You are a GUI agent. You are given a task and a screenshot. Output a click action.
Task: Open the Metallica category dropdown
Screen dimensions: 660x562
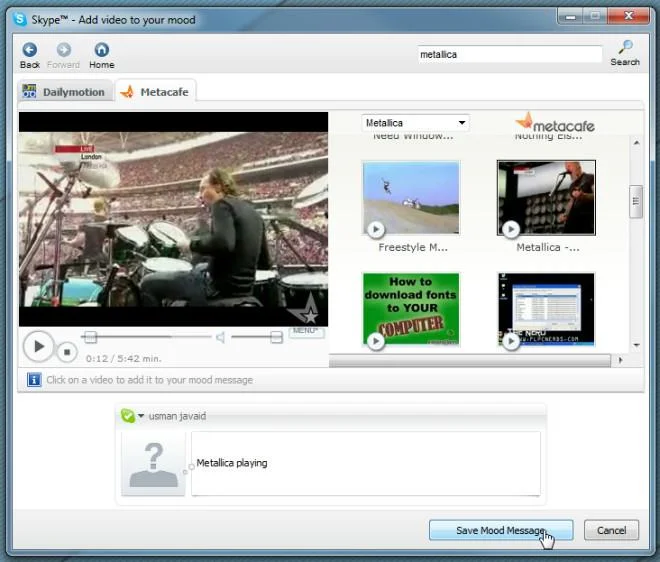[x=415, y=123]
